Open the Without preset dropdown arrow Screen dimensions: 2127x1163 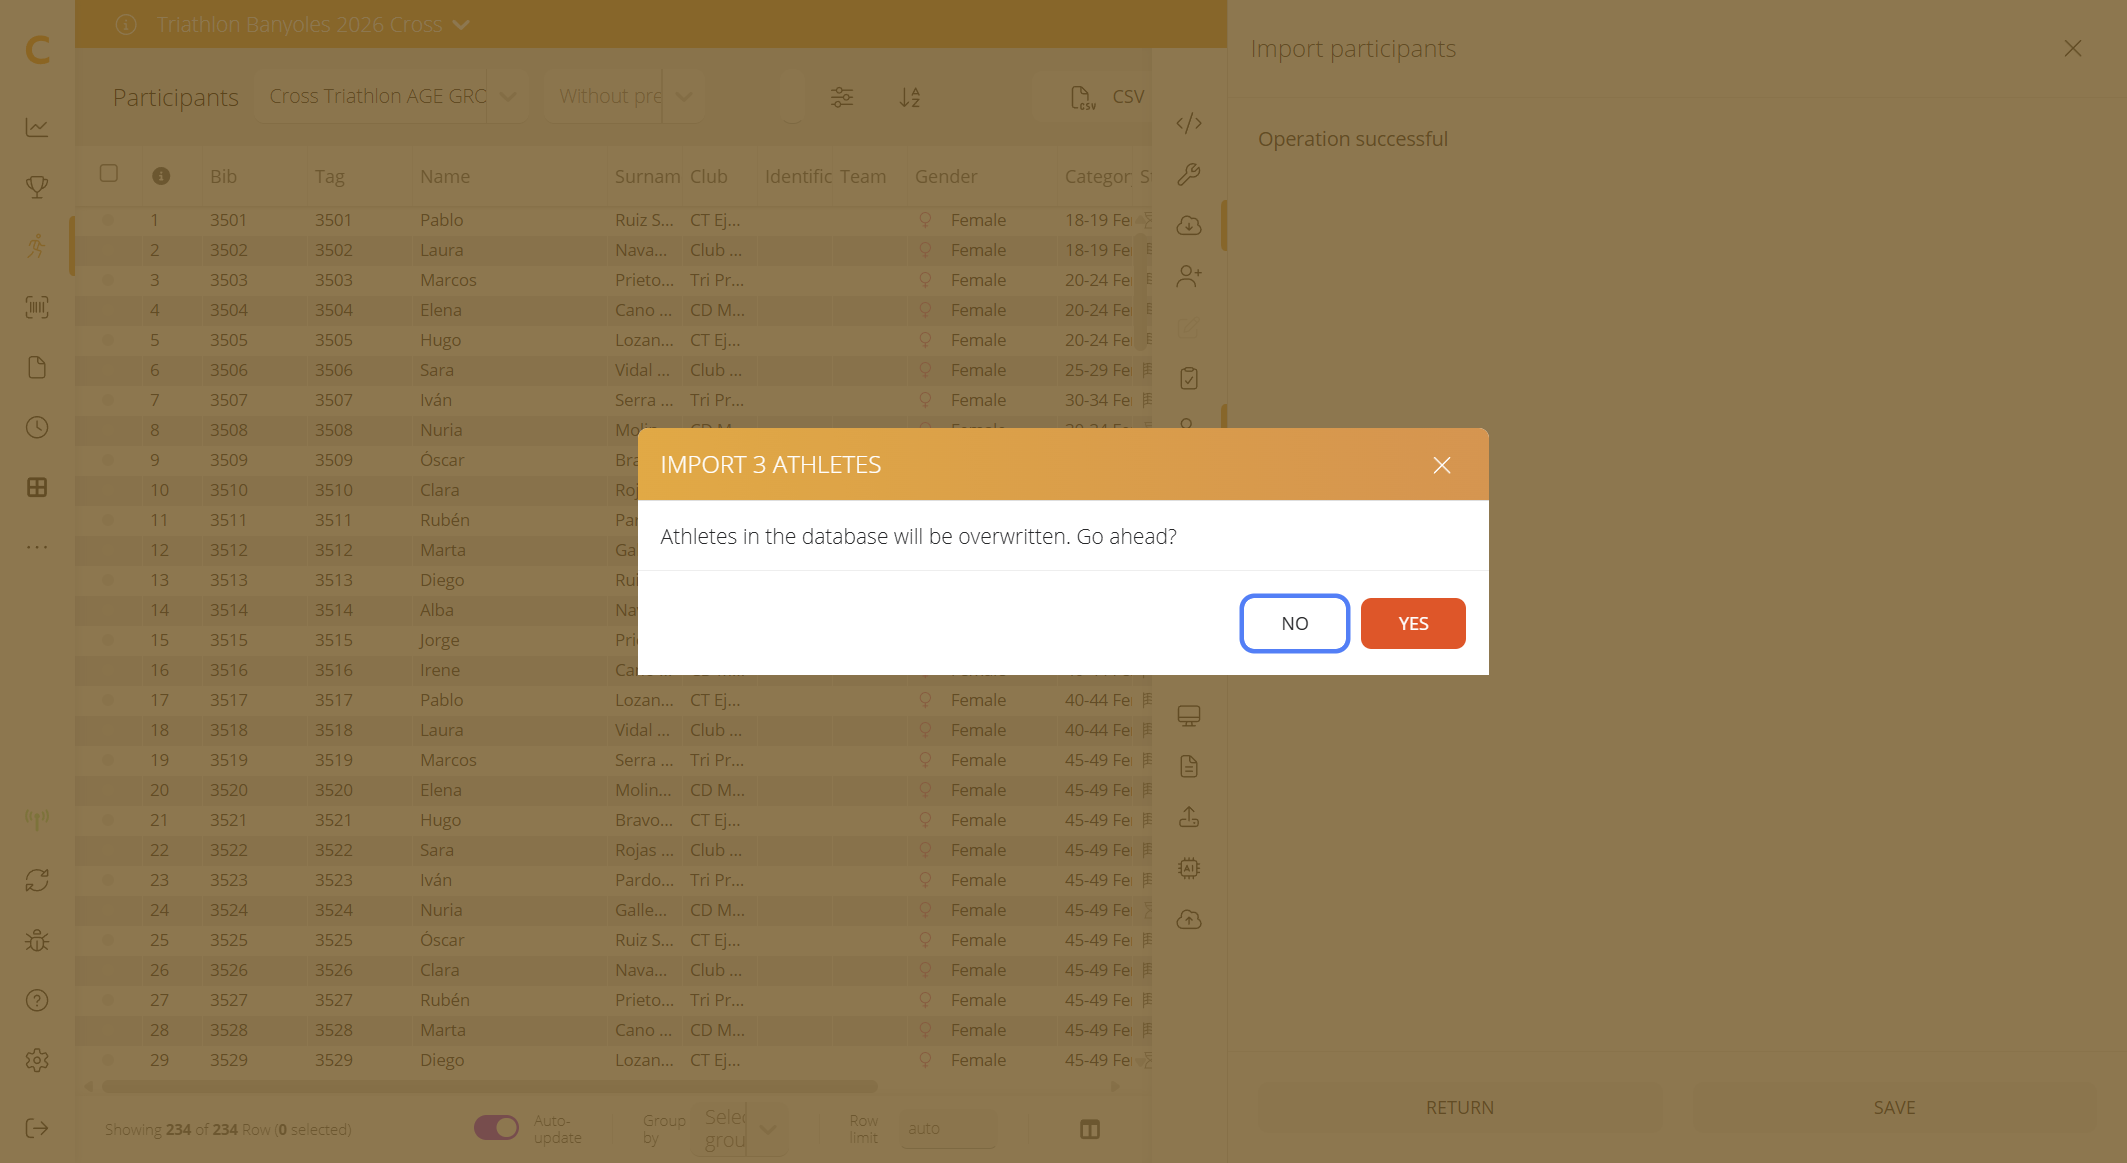(x=684, y=96)
